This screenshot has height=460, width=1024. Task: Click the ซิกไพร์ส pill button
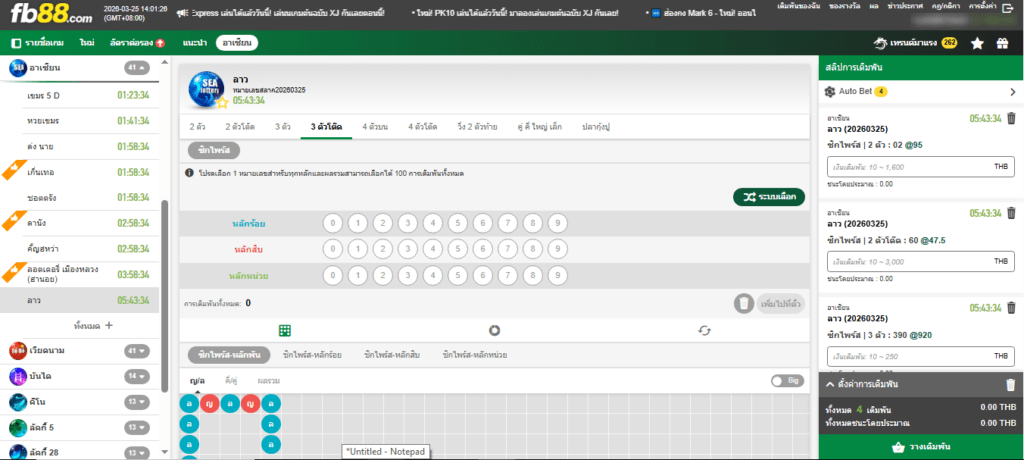point(214,151)
